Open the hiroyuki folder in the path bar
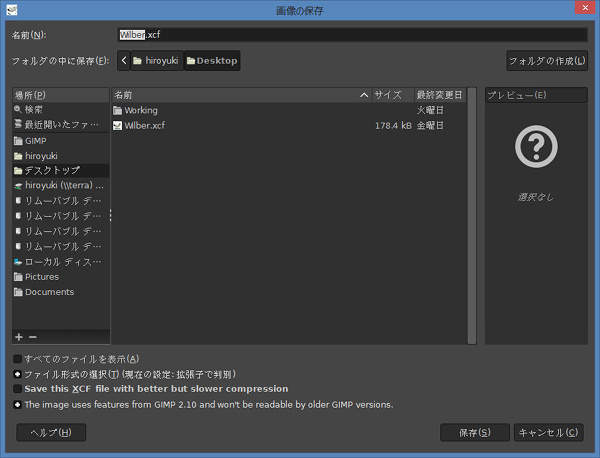Image resolution: width=600 pixels, height=458 pixels. pos(156,60)
